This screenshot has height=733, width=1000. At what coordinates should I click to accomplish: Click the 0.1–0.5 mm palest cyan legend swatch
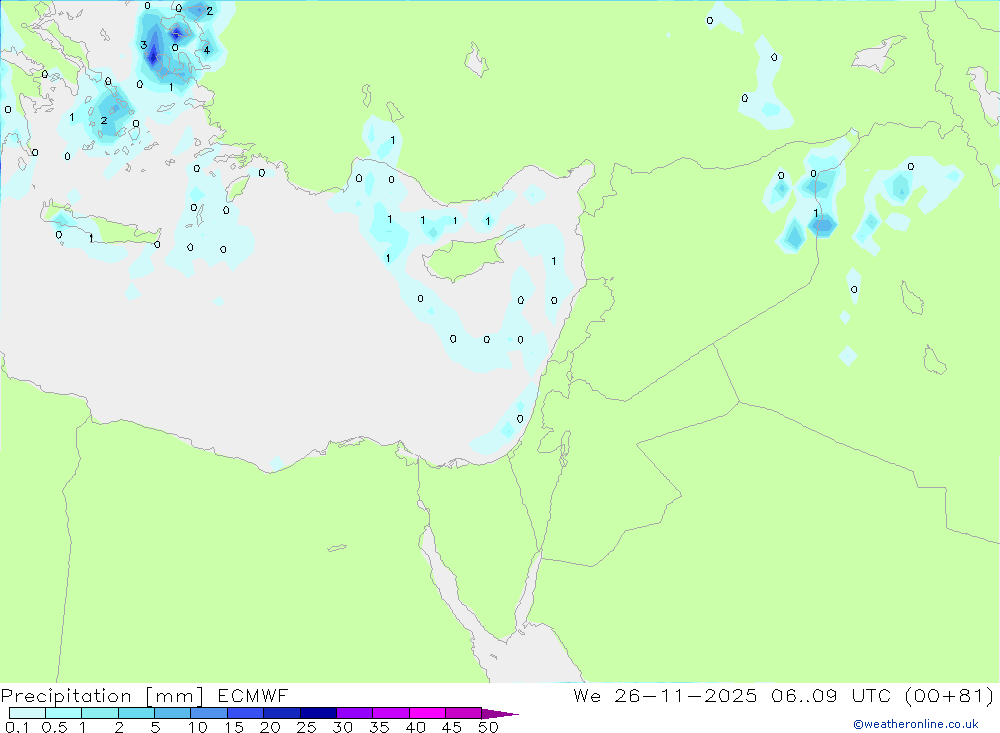click(x=27, y=713)
